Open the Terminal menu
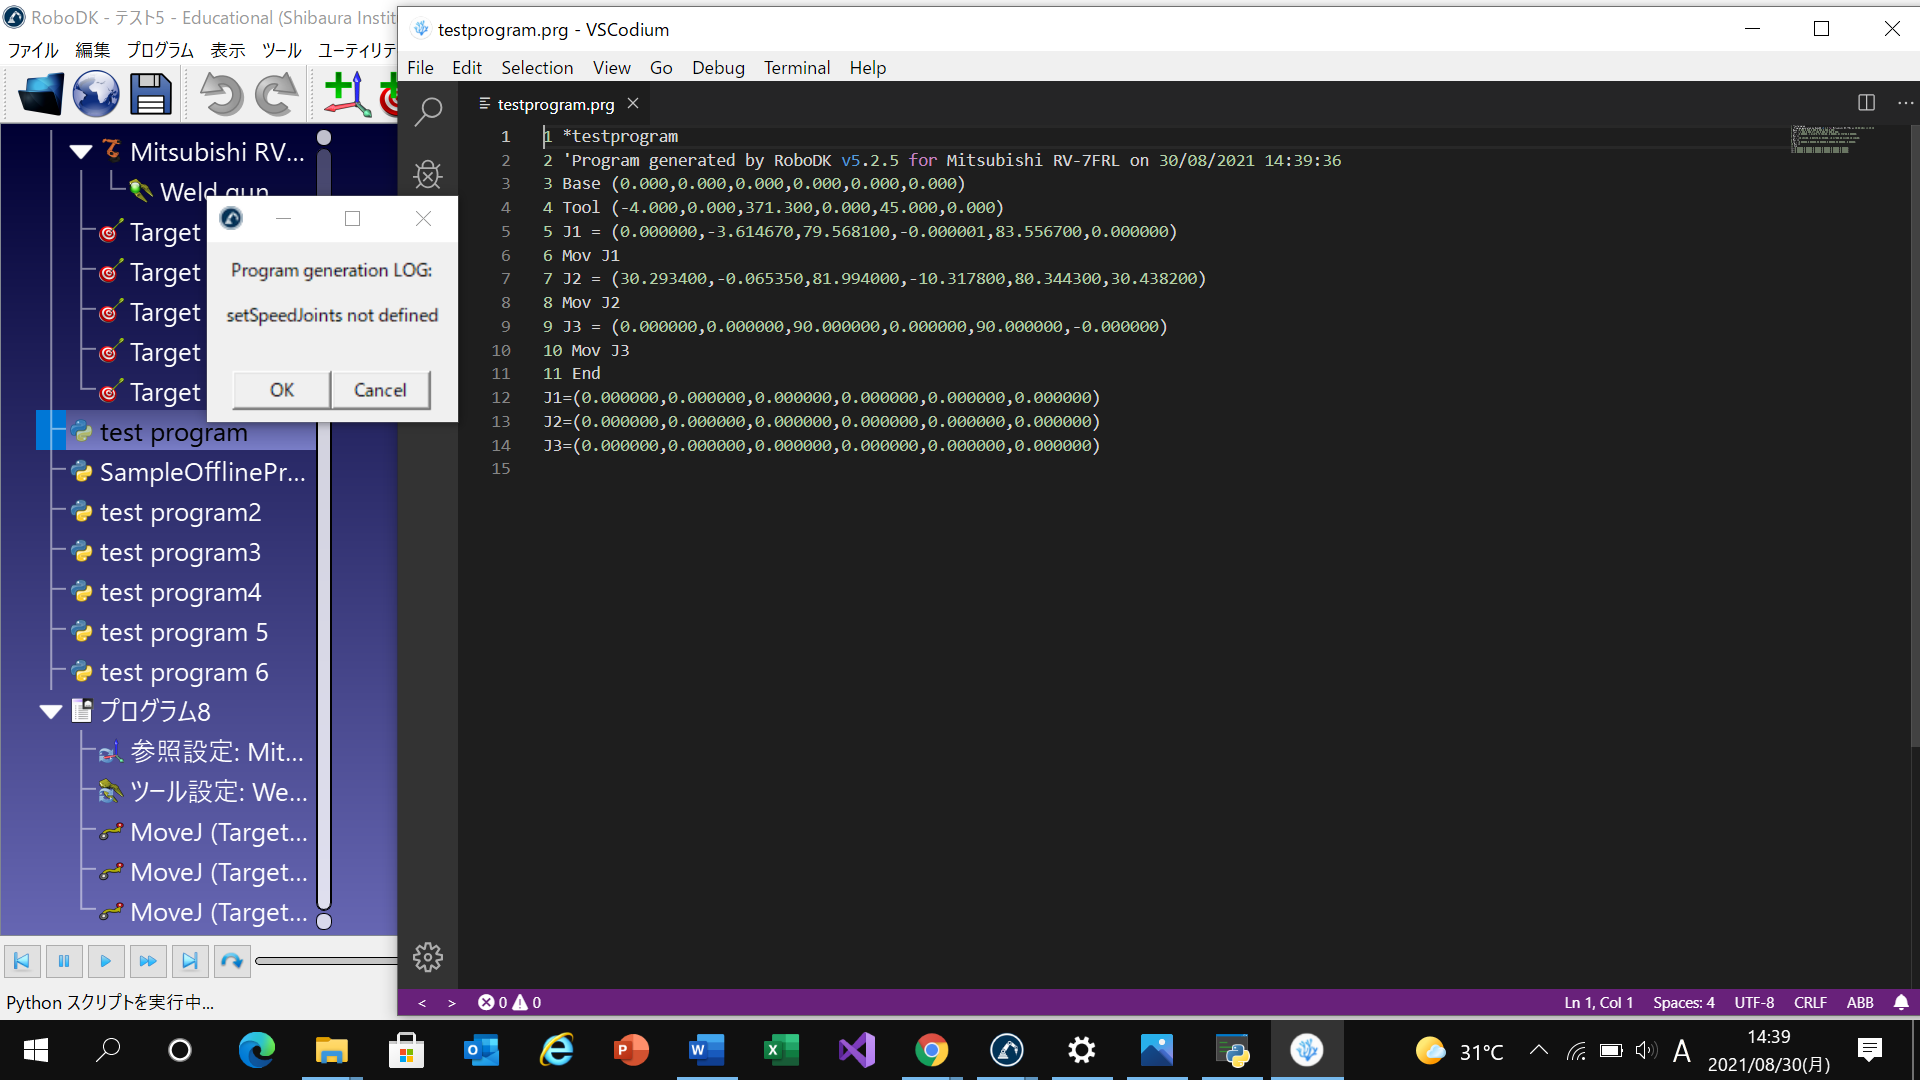The image size is (1920, 1080). click(x=796, y=67)
